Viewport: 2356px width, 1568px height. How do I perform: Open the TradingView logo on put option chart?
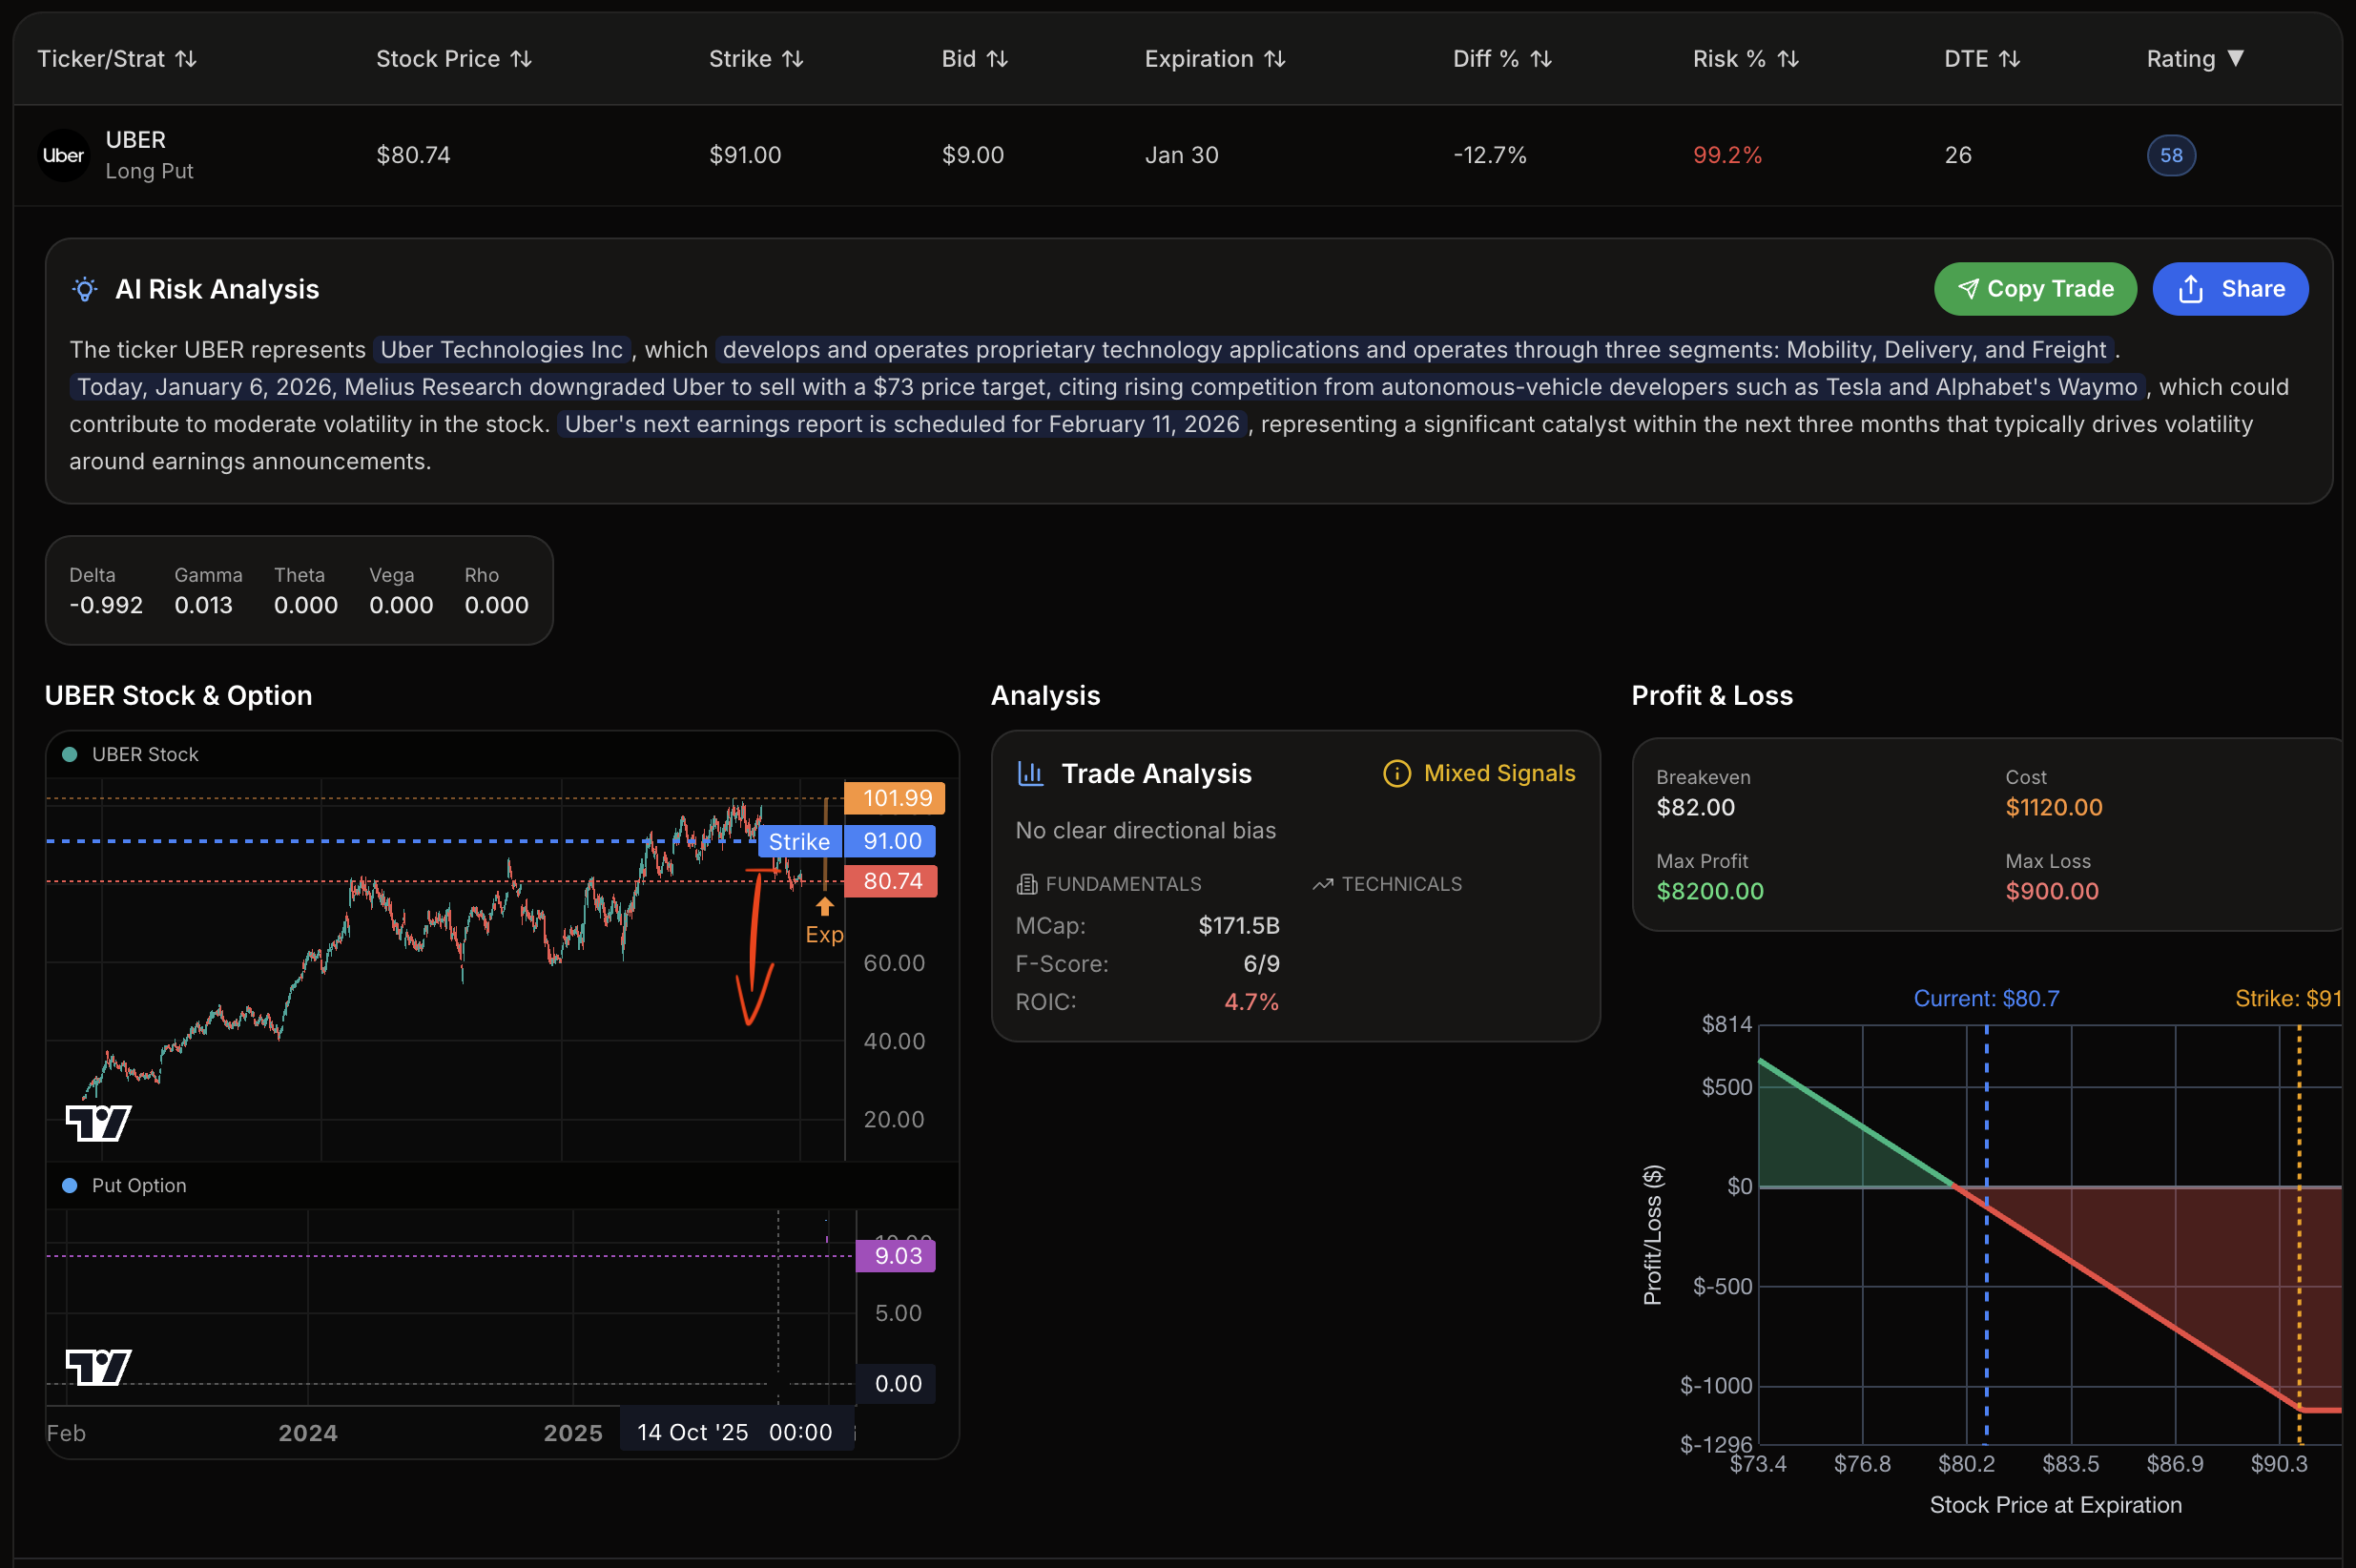(98, 1367)
